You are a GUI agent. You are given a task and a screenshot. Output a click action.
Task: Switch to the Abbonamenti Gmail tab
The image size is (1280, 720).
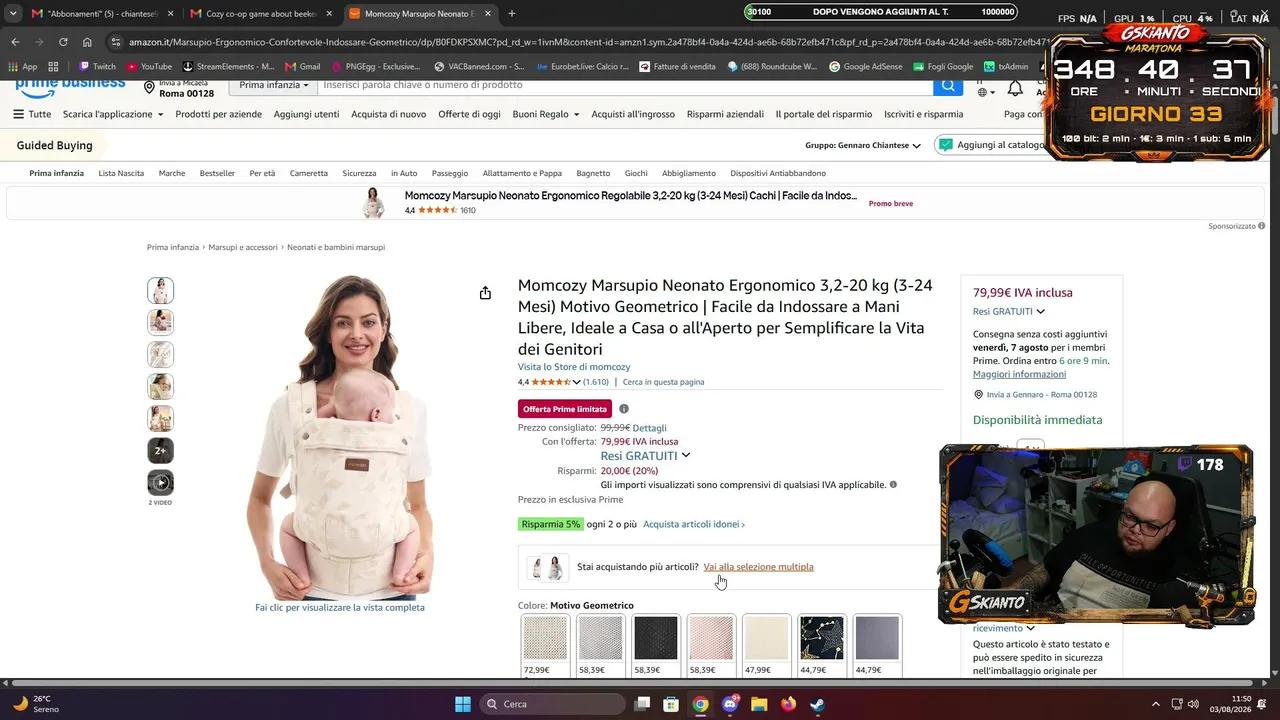click(102, 14)
